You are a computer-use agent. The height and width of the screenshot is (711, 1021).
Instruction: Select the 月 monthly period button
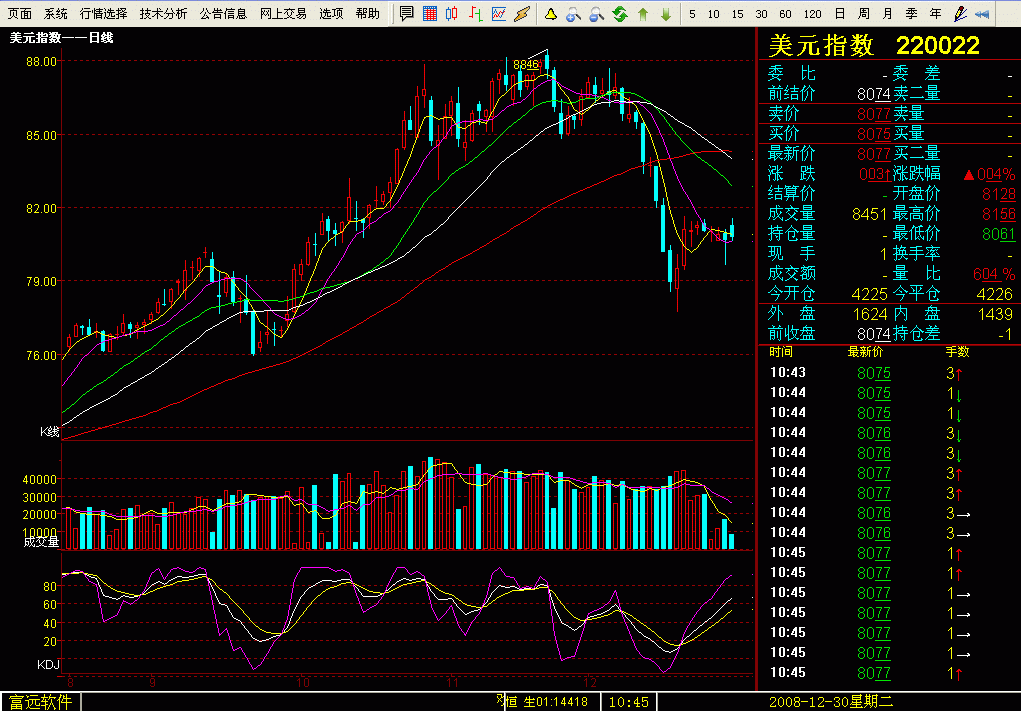888,14
